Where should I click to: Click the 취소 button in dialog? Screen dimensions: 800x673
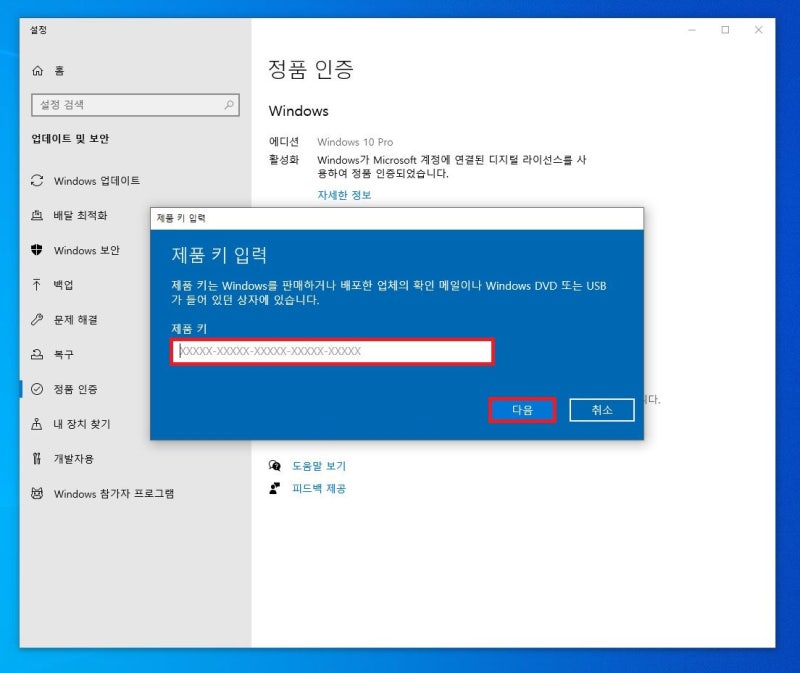coord(602,410)
